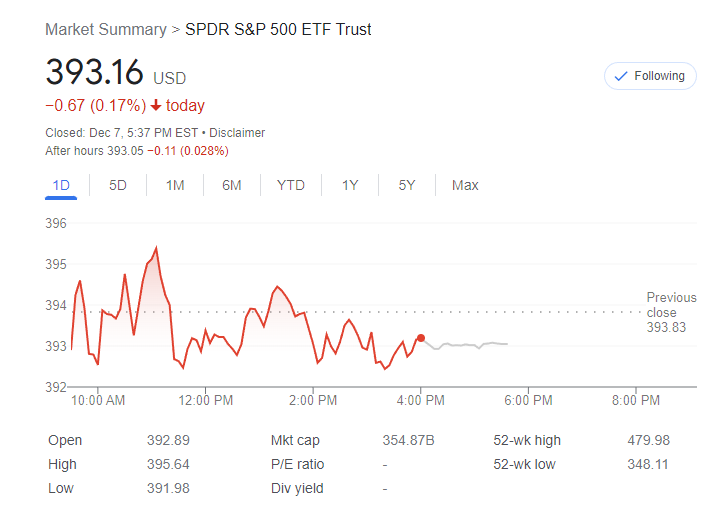Click the SPDR S&P 500 ETF Trust title
Image resolution: width=722 pixels, height=505 pixels.
pyautogui.click(x=278, y=30)
